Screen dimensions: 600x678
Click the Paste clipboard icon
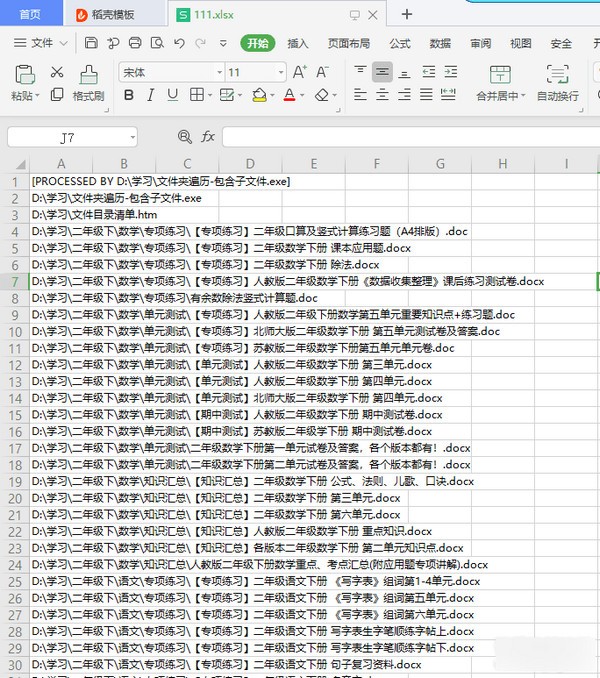coord(25,74)
